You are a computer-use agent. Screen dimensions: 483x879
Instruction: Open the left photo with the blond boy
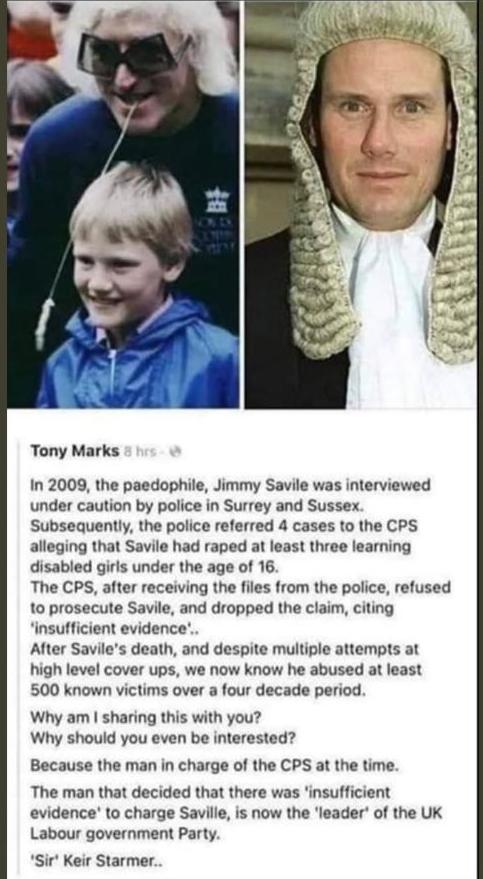coord(123,204)
